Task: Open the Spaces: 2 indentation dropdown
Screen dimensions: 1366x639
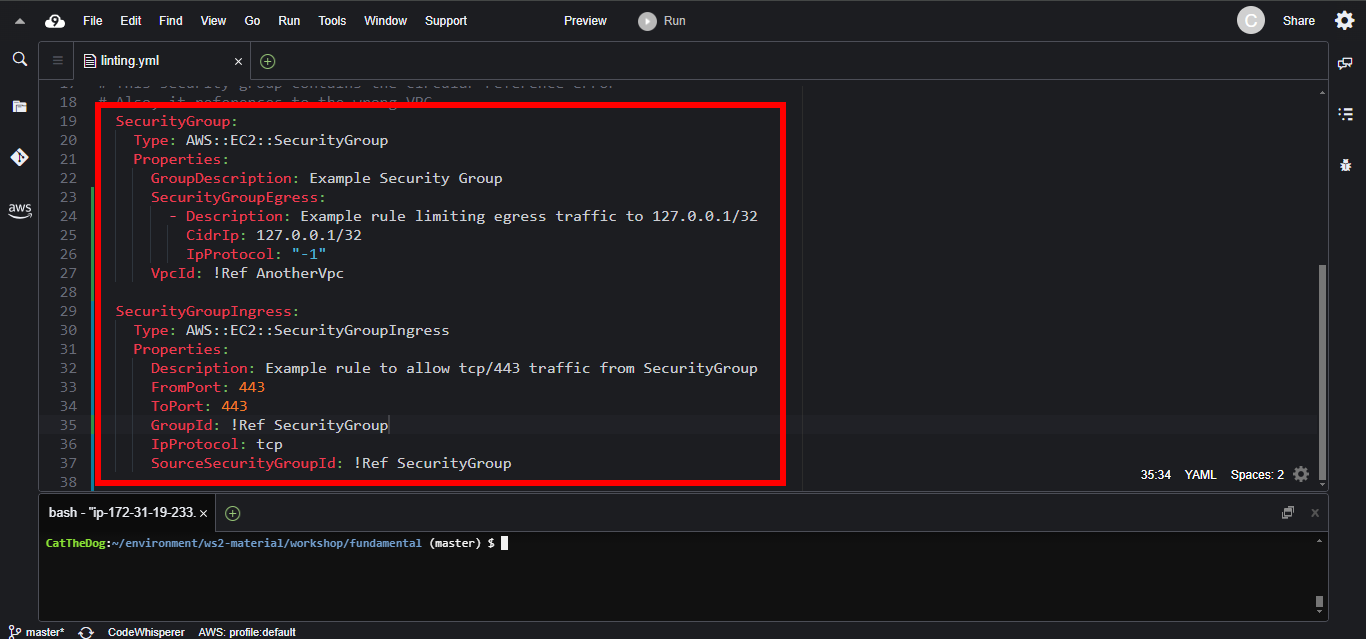Action: click(1256, 474)
